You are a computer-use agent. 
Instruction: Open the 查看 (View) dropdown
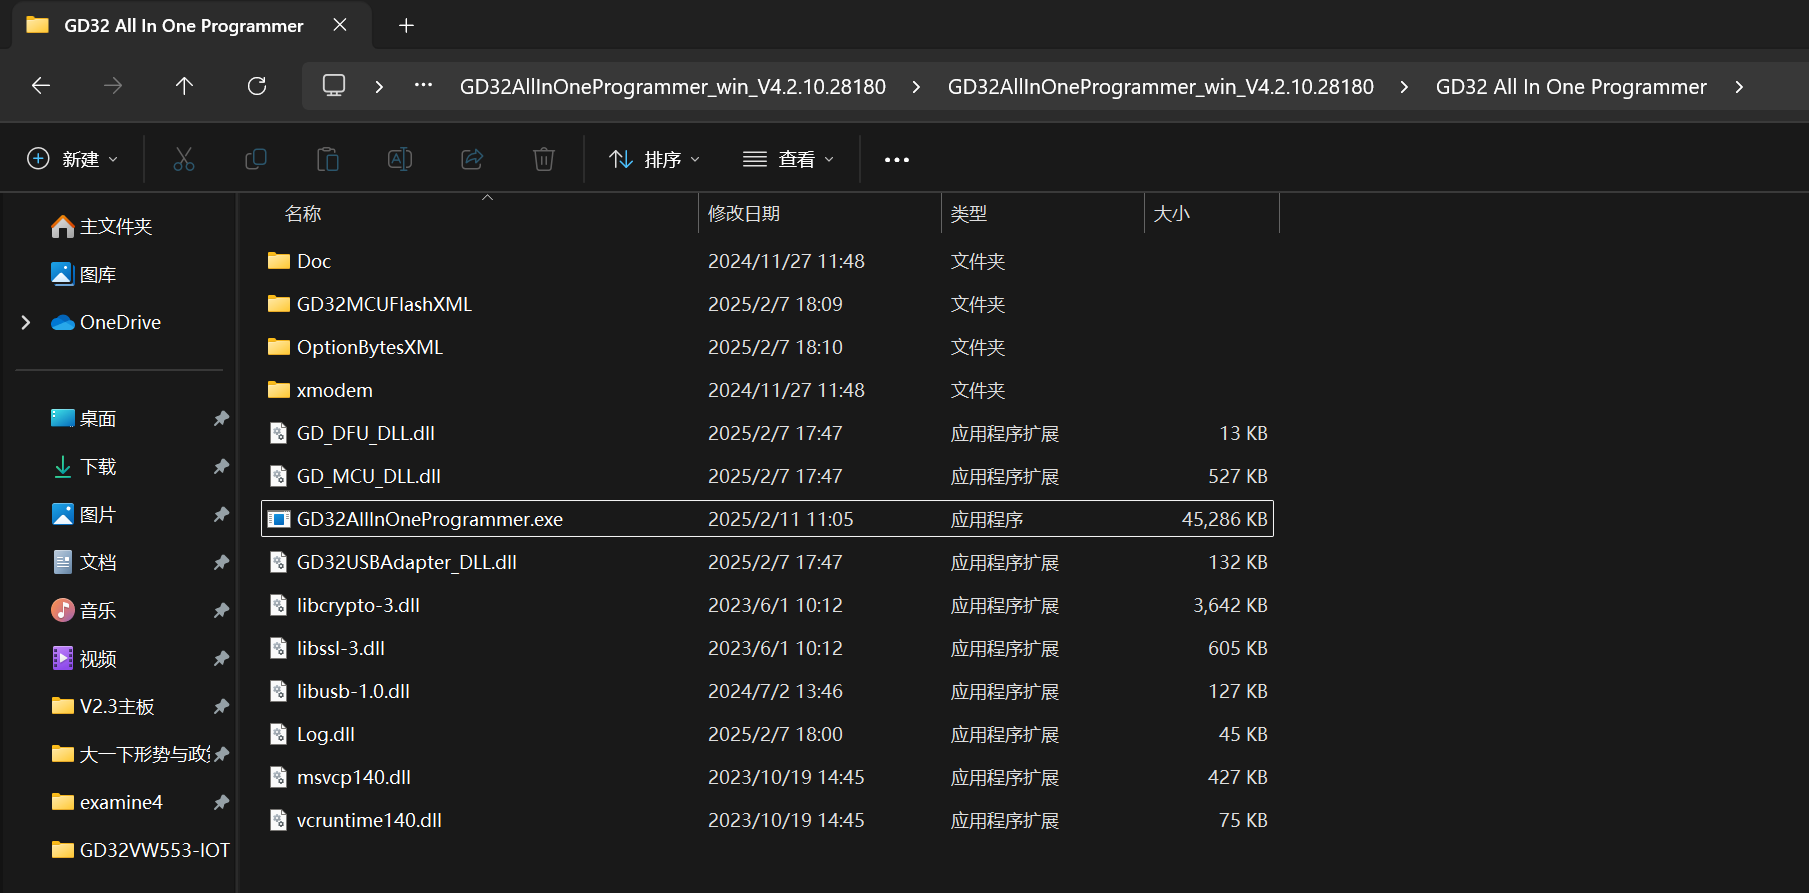tap(789, 159)
